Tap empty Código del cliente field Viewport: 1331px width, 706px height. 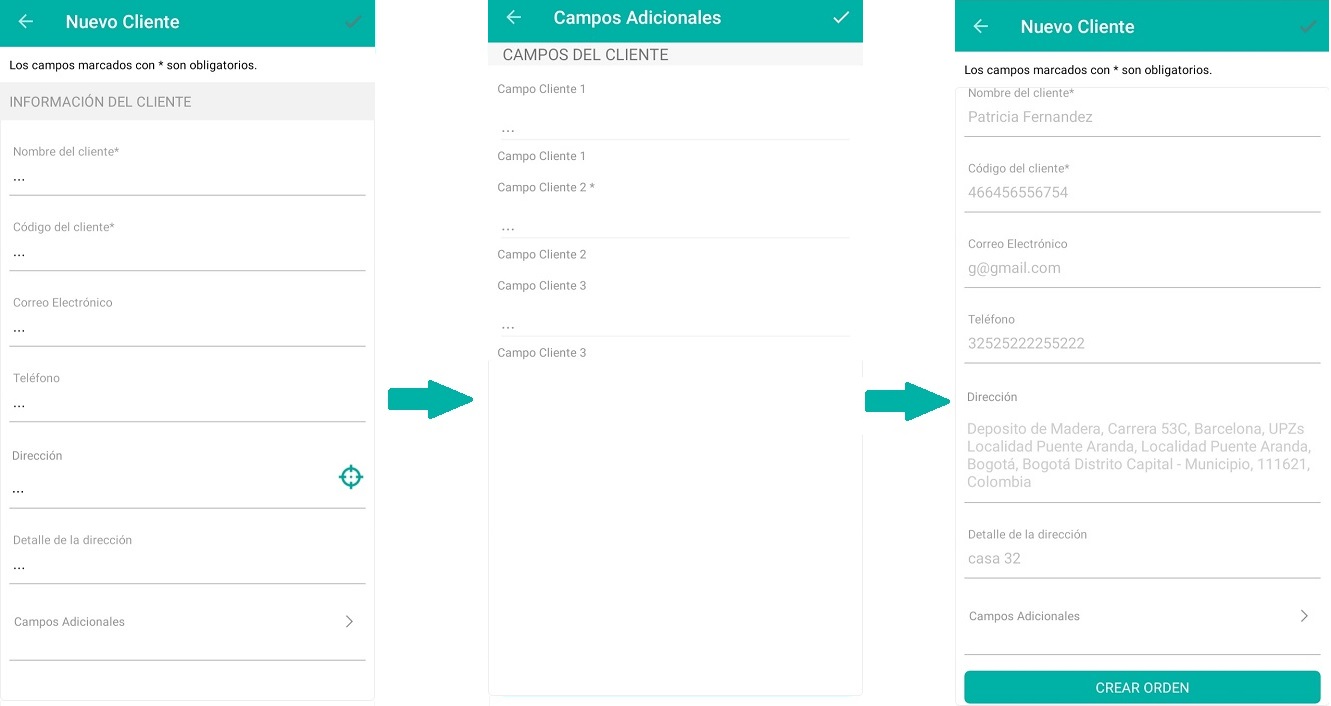click(x=188, y=254)
